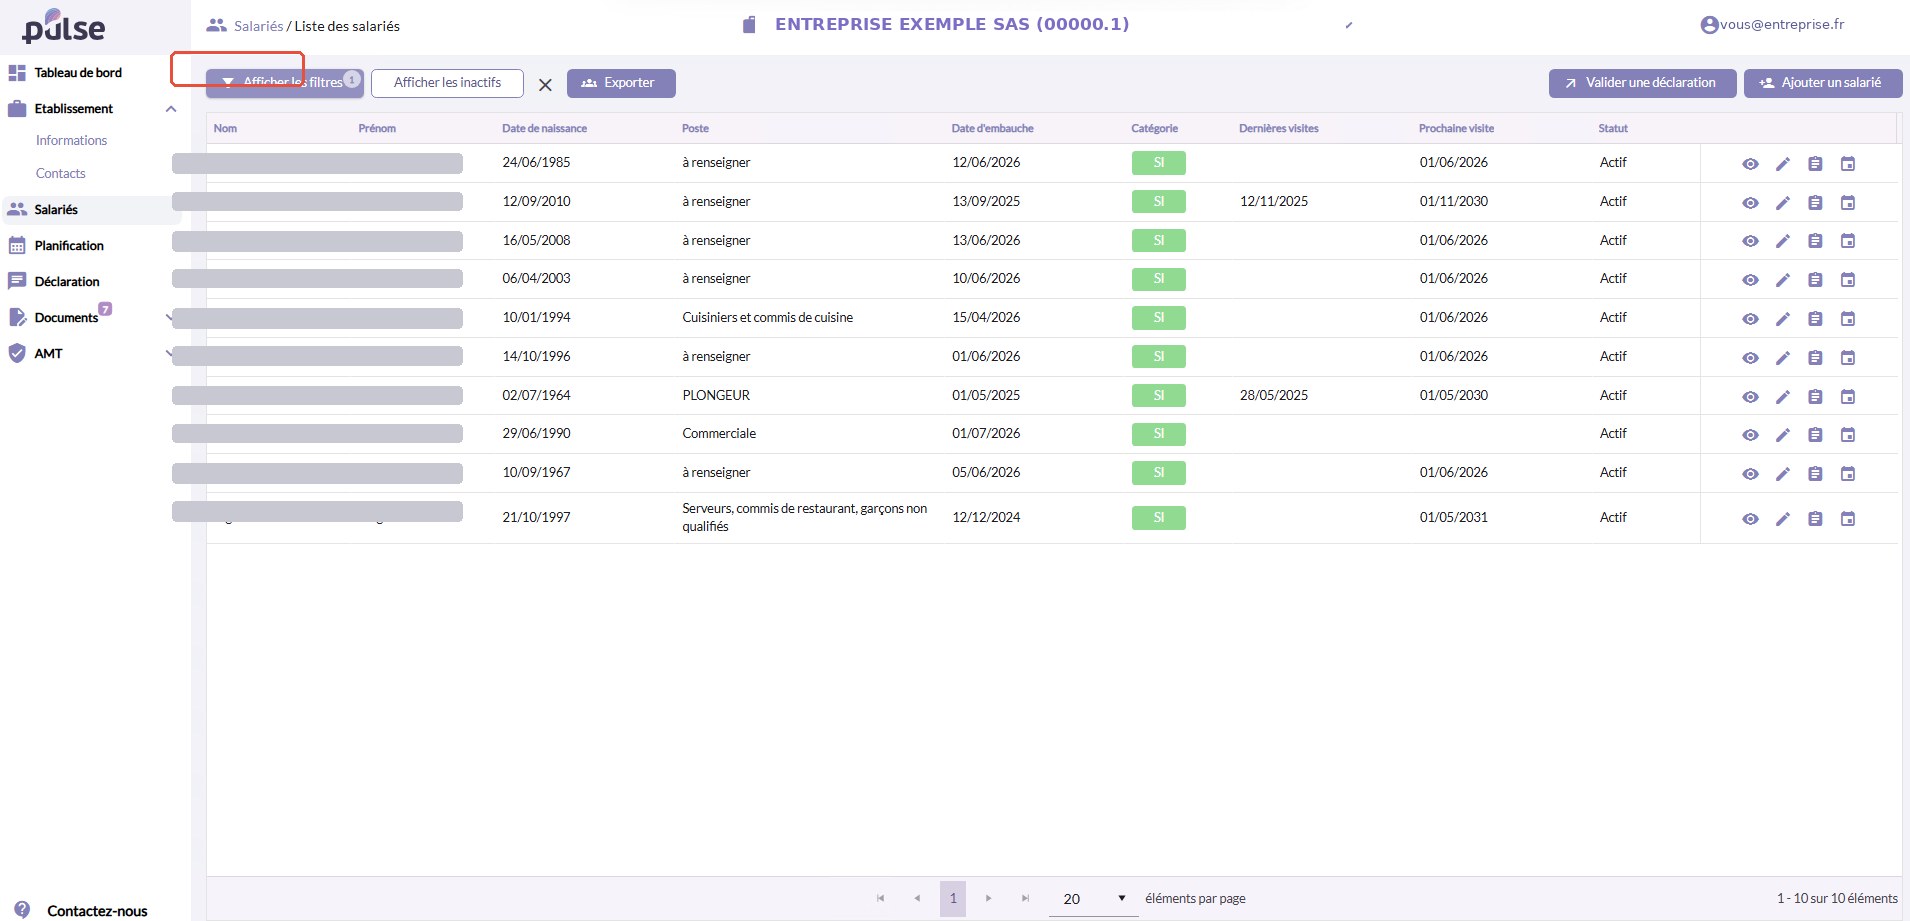Collapse the Etablissement menu chevron
This screenshot has width=1910, height=921.
click(171, 109)
